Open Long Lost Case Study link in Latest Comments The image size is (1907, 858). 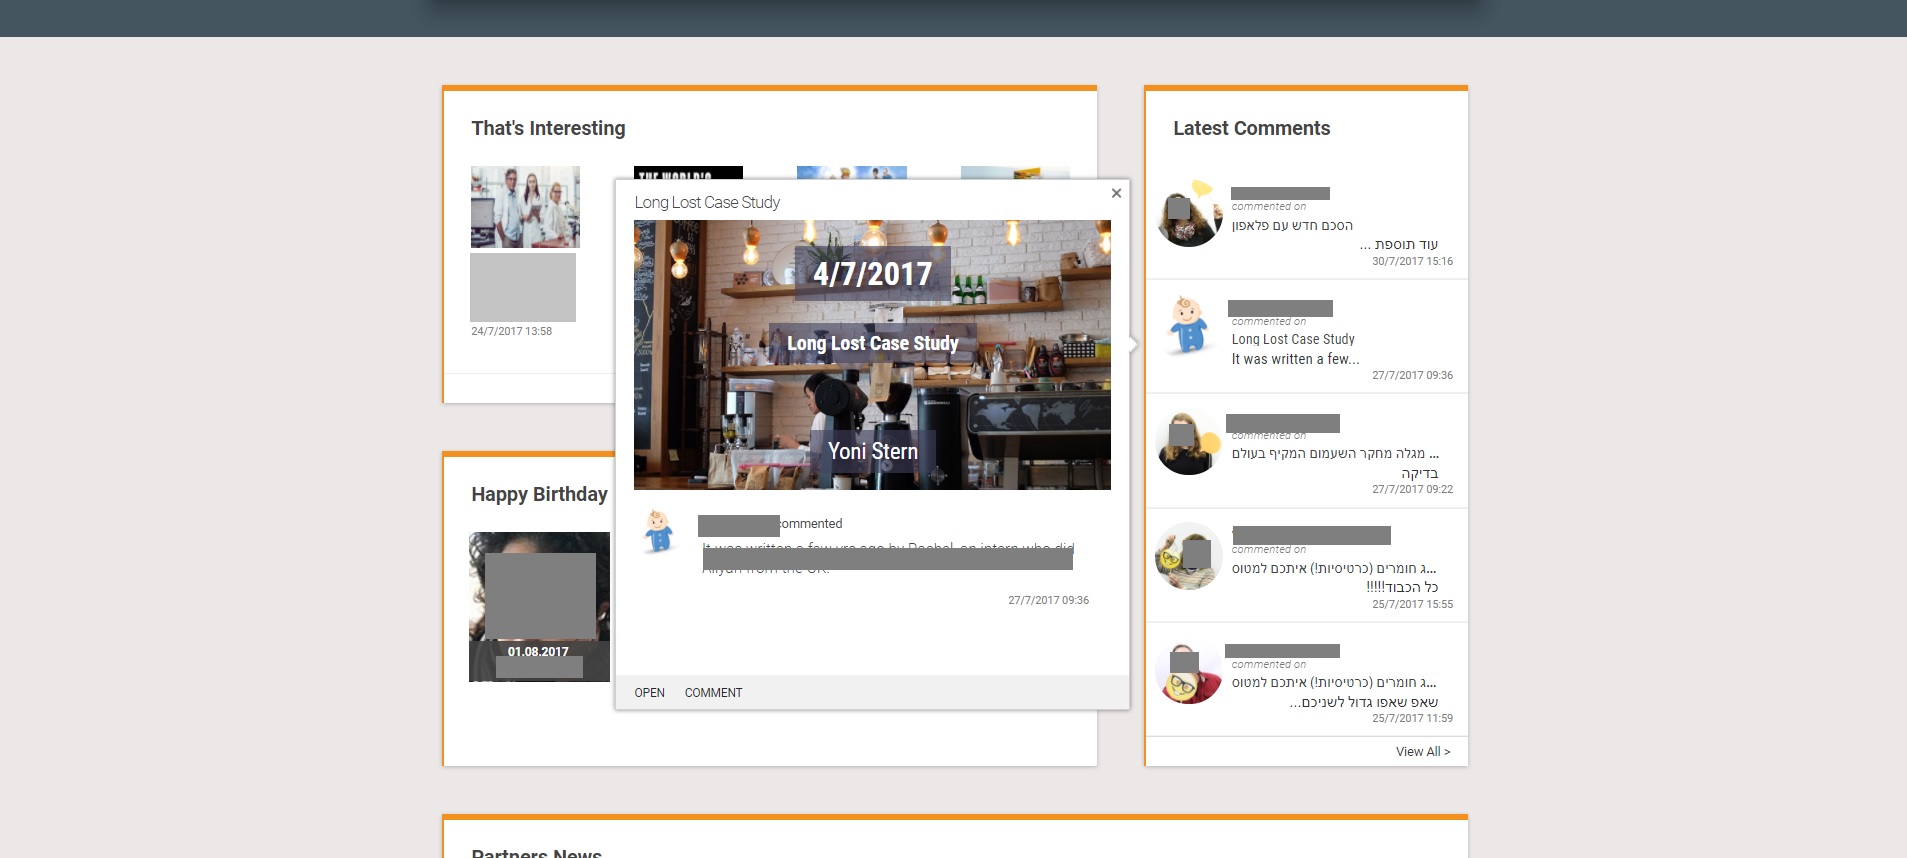pos(1293,340)
